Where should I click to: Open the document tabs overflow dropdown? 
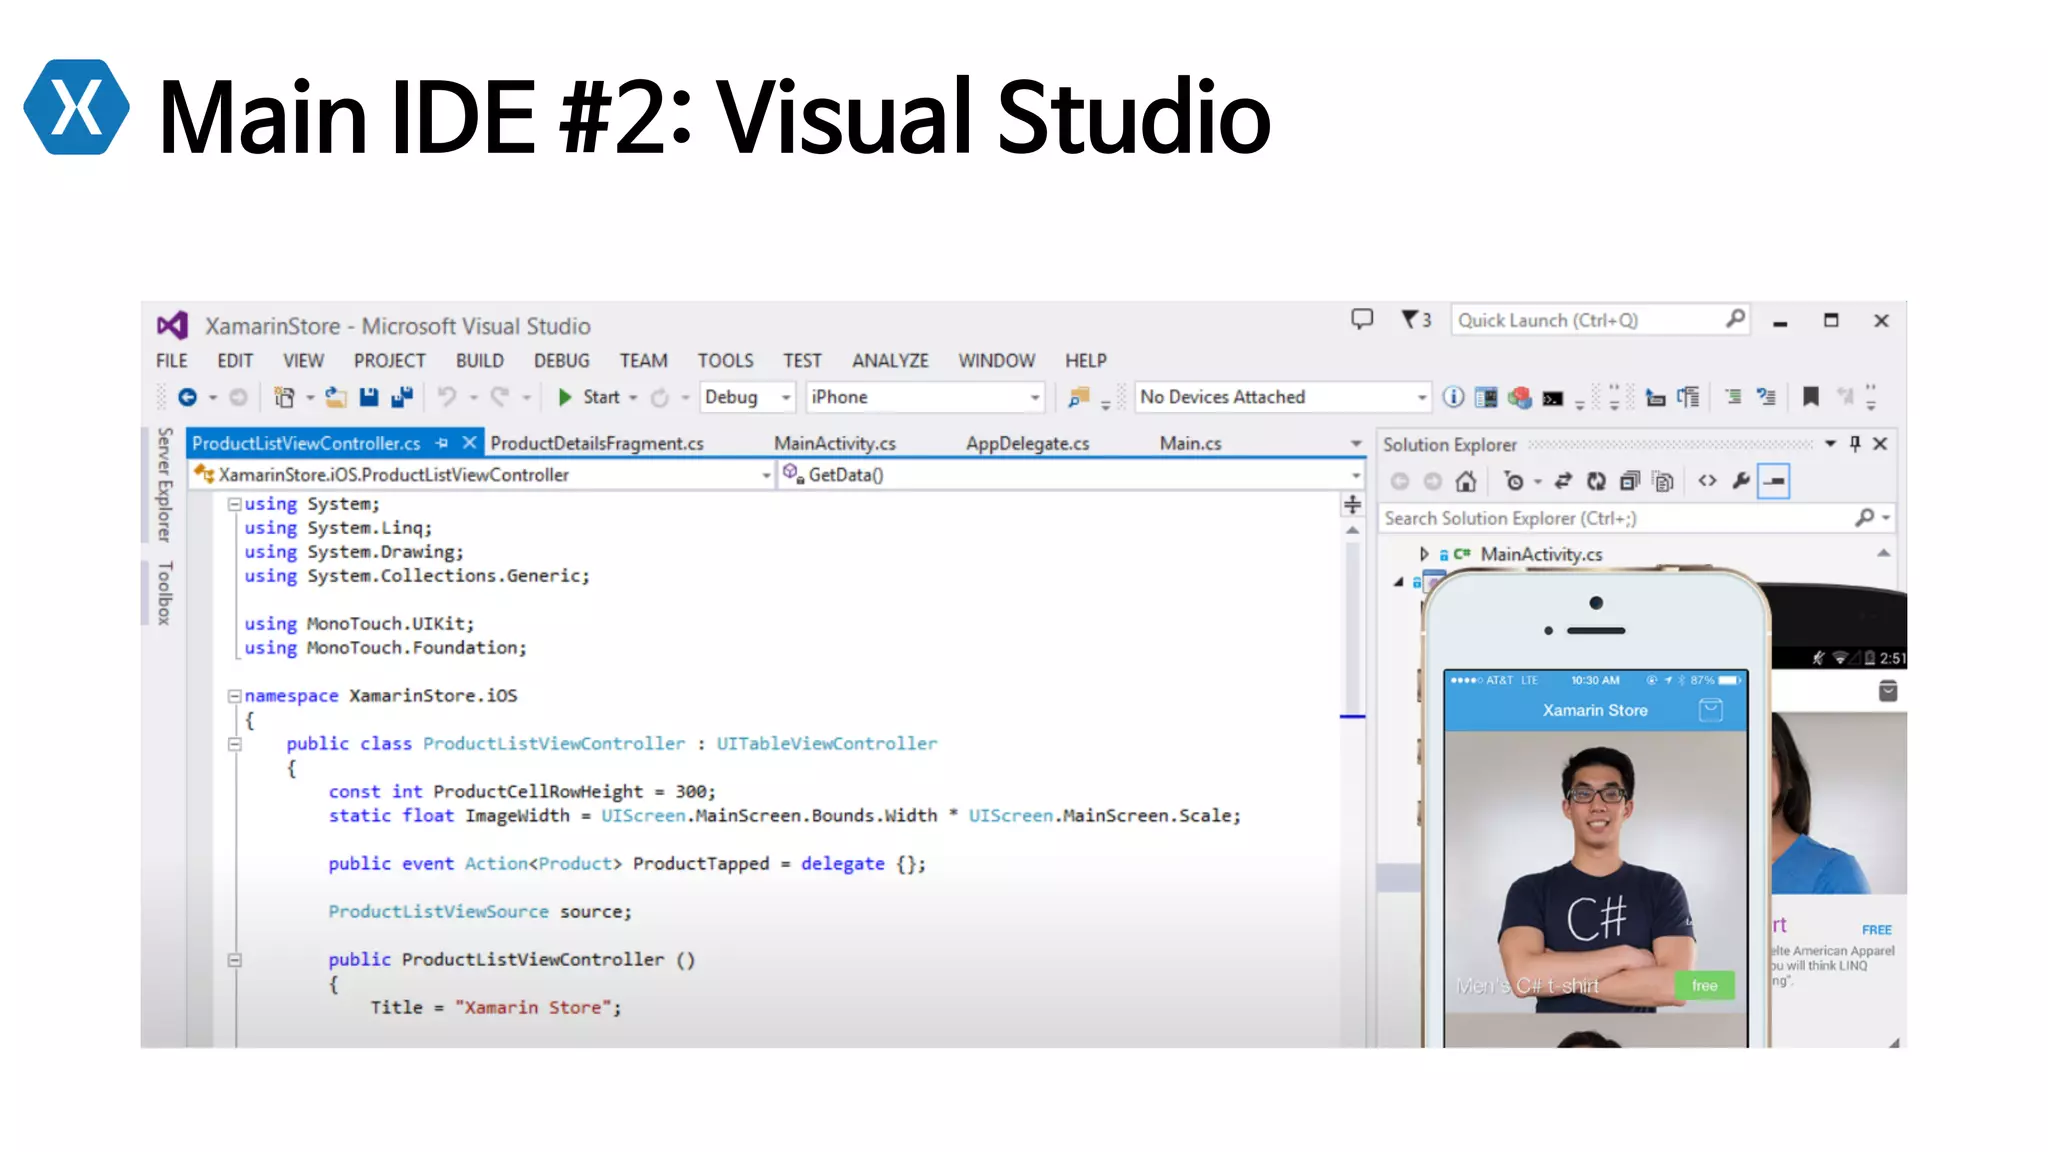point(1355,443)
